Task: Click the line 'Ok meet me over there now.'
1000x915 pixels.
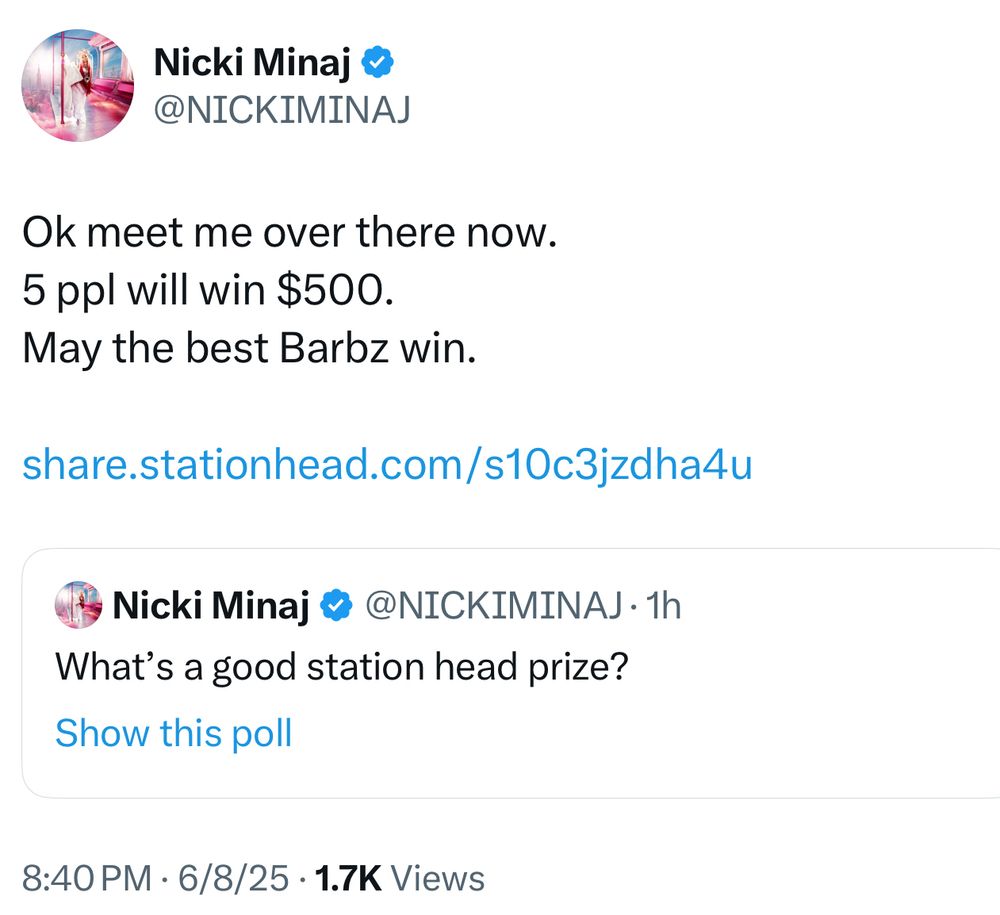Action: tap(290, 231)
